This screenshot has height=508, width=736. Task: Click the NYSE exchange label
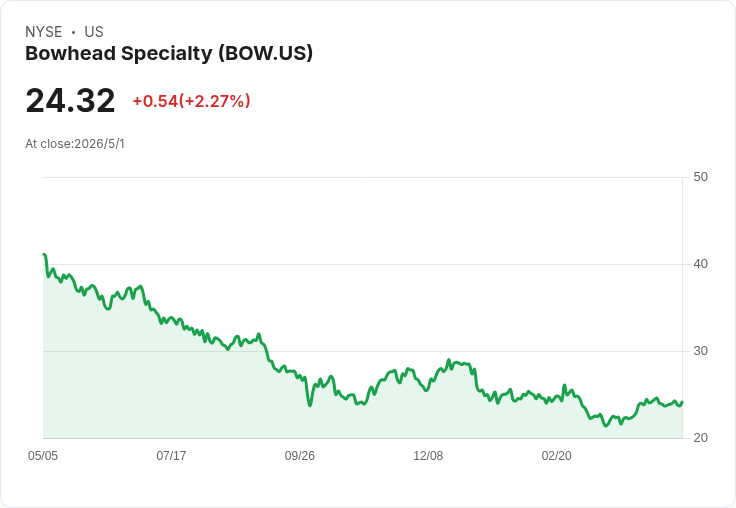click(x=44, y=32)
